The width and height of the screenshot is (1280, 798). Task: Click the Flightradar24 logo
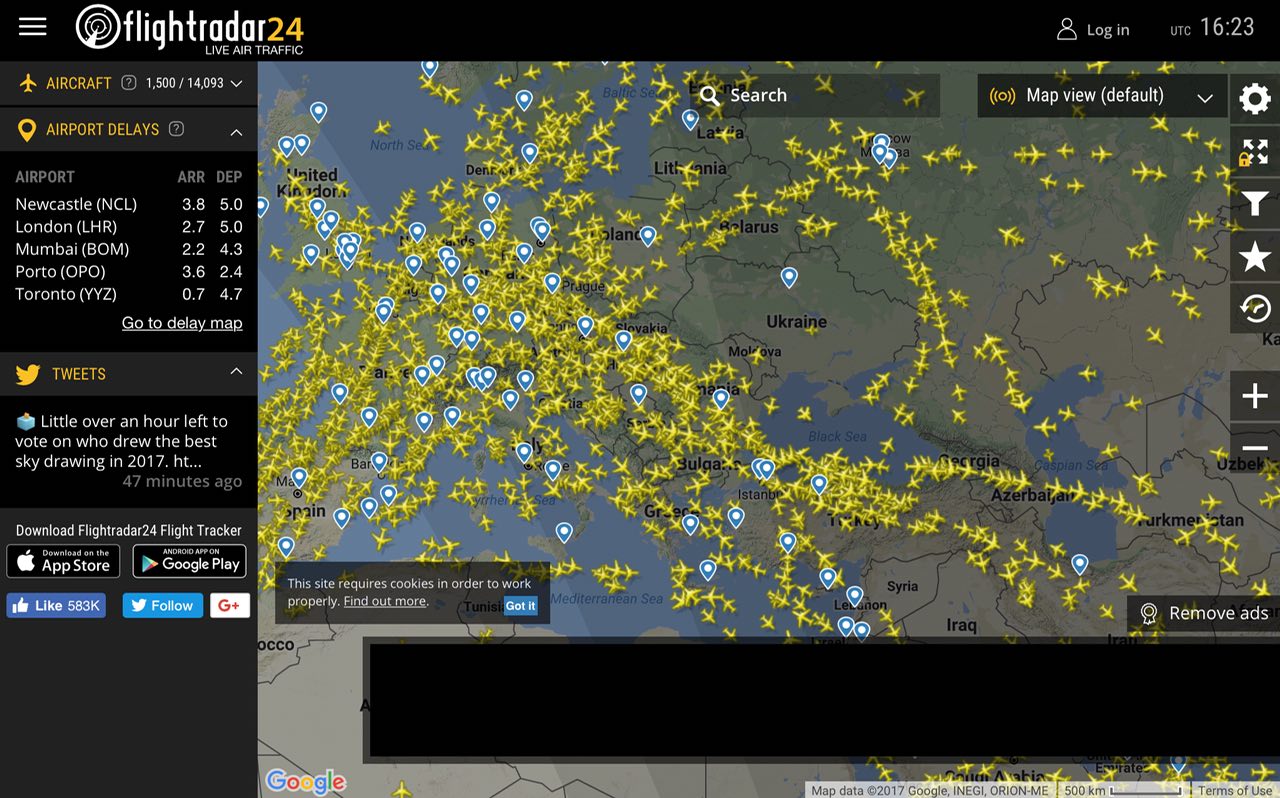click(x=190, y=29)
